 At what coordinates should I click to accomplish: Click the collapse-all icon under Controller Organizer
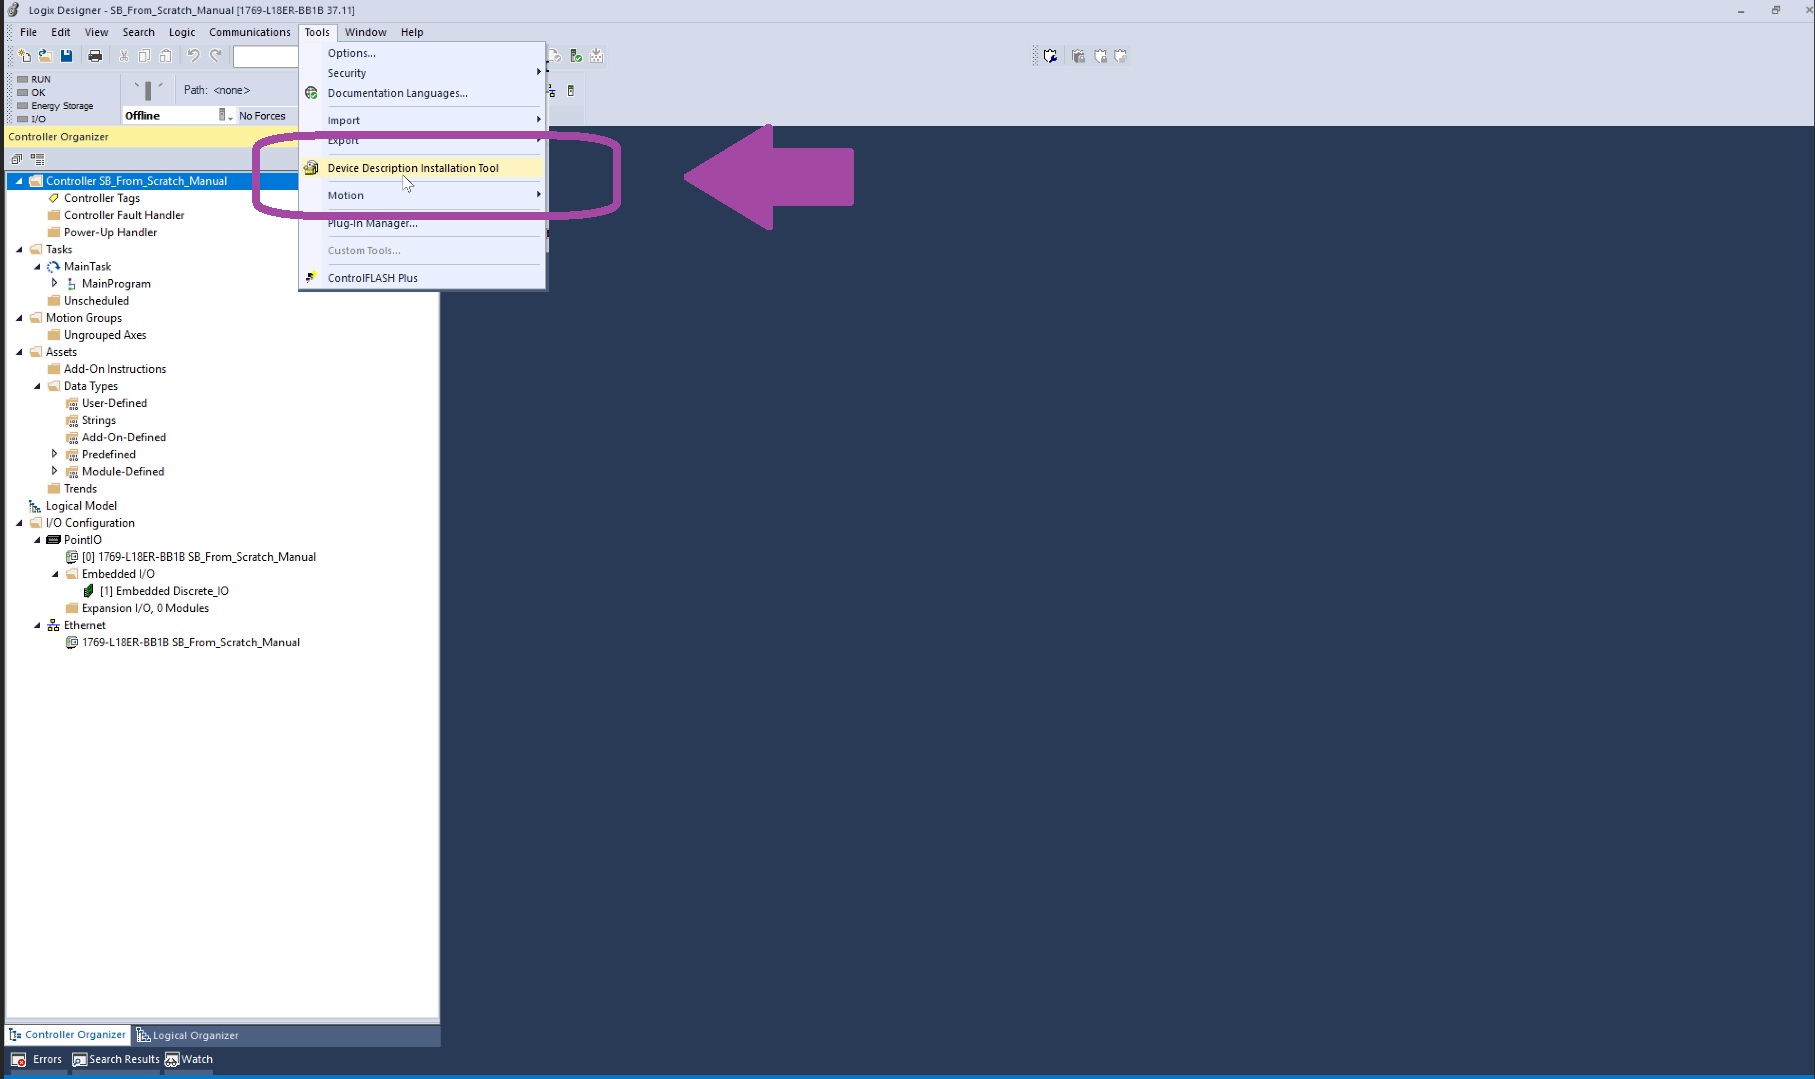pos(16,159)
